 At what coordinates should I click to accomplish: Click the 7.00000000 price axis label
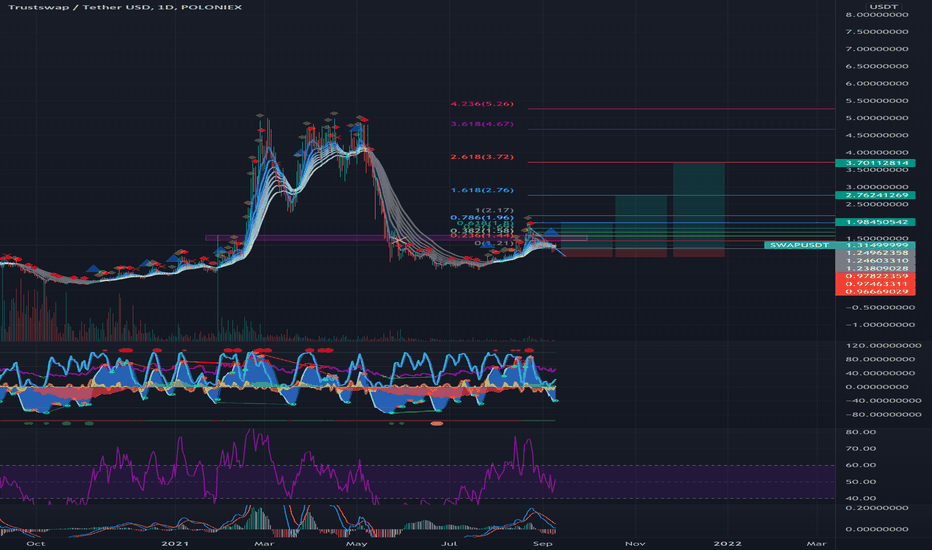tap(877, 49)
